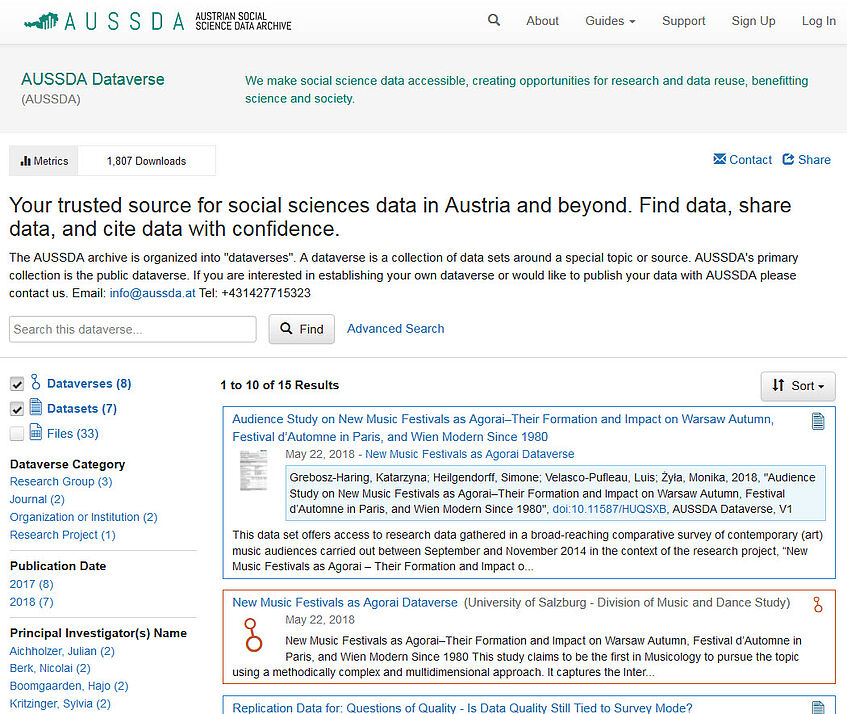Click orange dataverse icon on New Music Festivals card

818,604
